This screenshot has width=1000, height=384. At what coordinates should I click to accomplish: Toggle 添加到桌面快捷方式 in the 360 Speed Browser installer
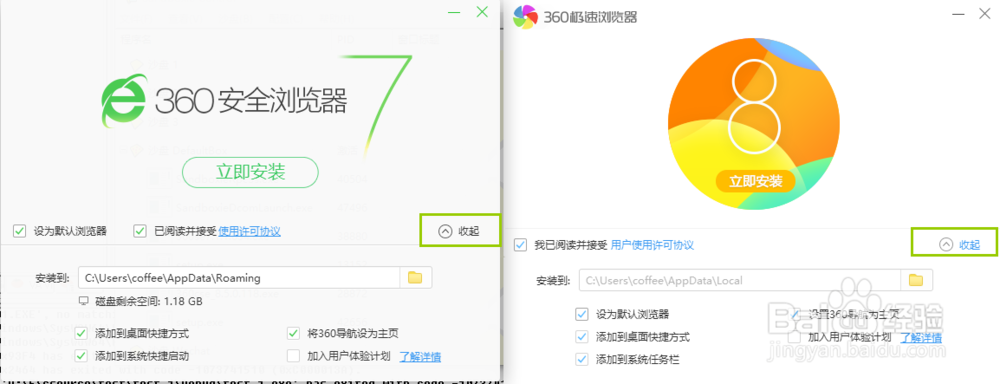(581, 336)
